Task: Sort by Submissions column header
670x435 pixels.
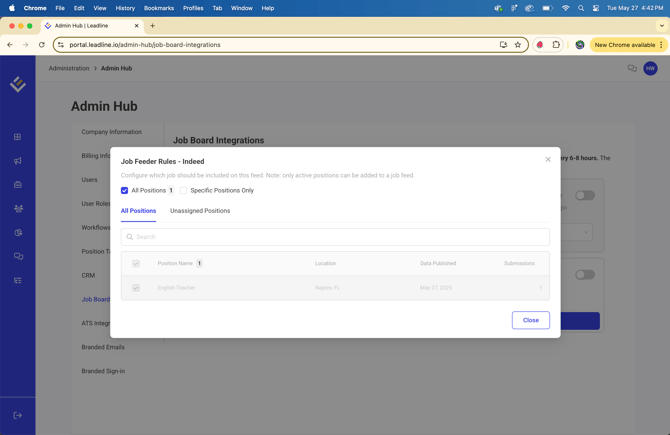Action: point(519,263)
